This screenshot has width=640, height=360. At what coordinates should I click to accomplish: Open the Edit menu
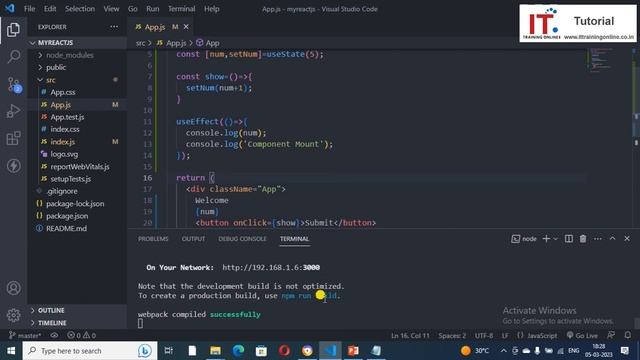50,9
